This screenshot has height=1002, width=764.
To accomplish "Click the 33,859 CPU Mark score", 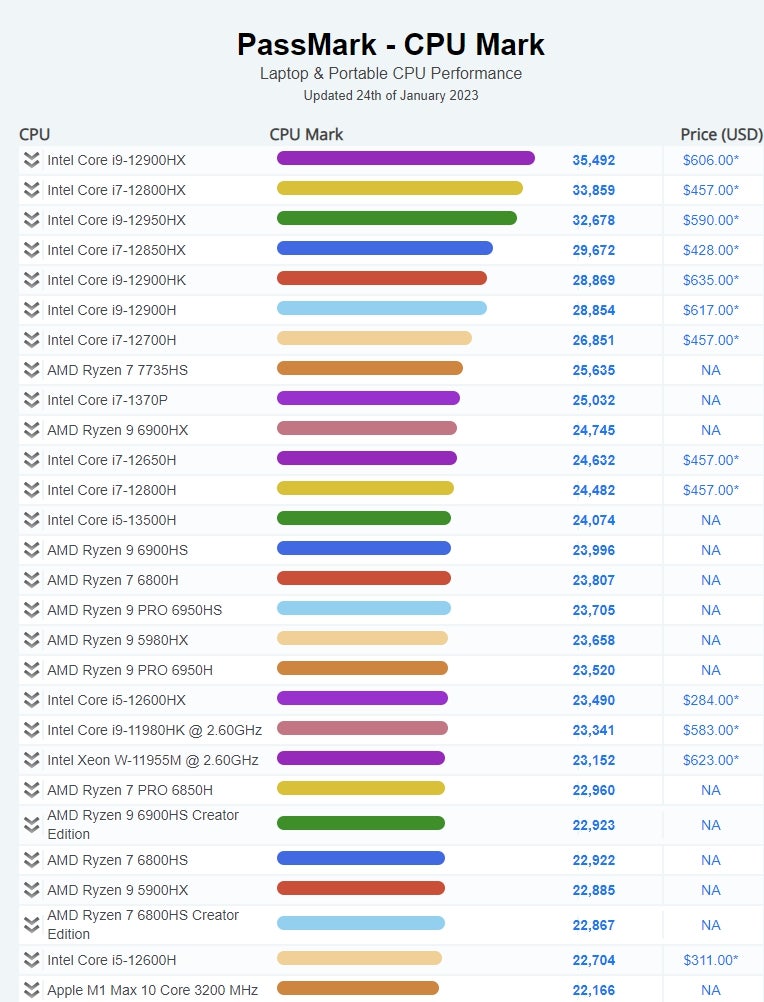I will (593, 190).
